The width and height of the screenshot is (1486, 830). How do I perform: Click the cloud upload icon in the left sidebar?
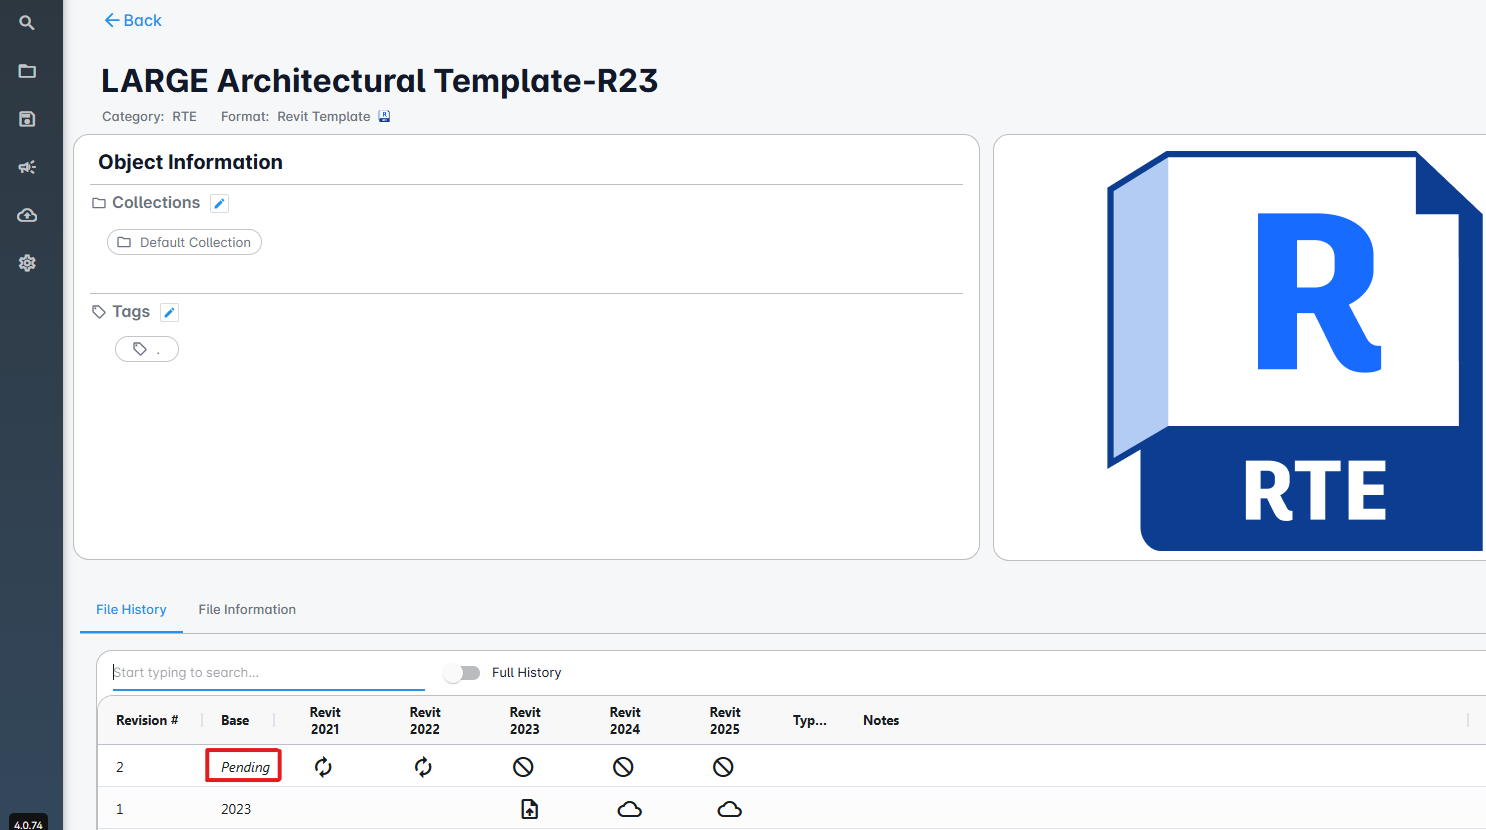27,215
